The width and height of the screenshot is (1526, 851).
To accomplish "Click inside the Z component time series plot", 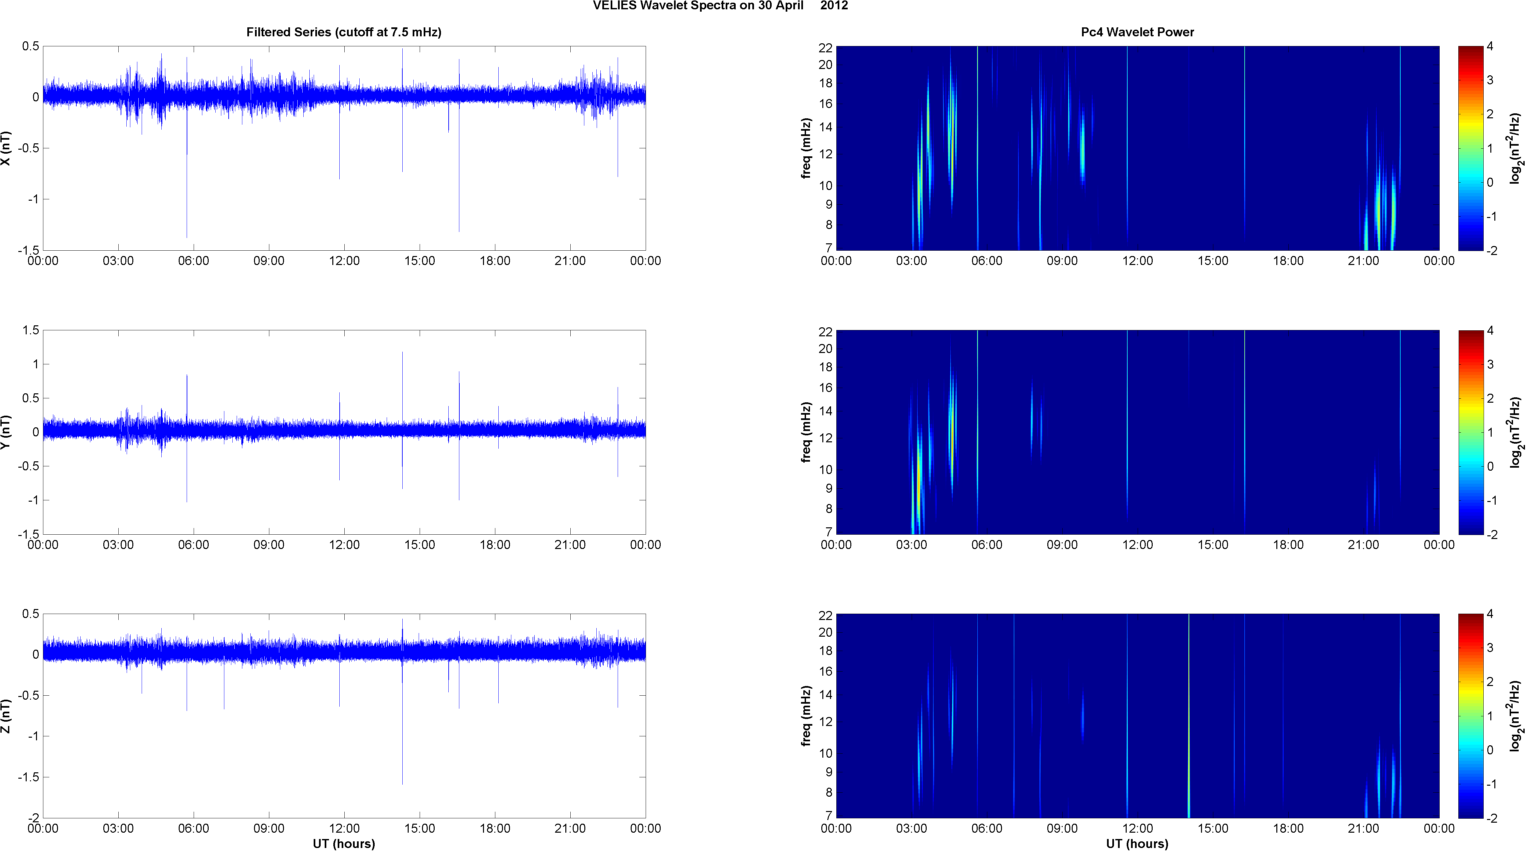I will [343, 716].
